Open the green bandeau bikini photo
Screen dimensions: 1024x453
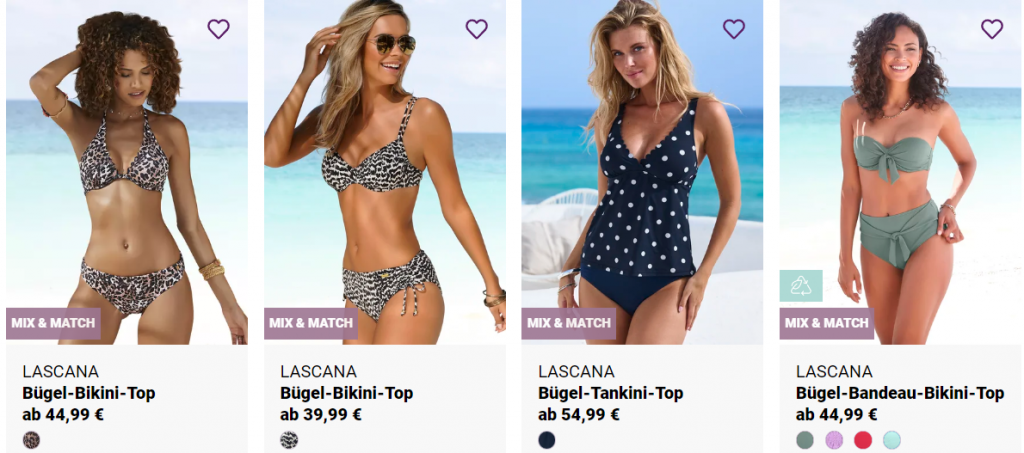pos(900,172)
